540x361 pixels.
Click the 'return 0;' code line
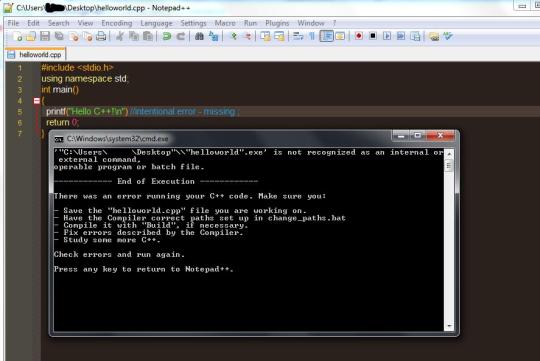pos(62,122)
